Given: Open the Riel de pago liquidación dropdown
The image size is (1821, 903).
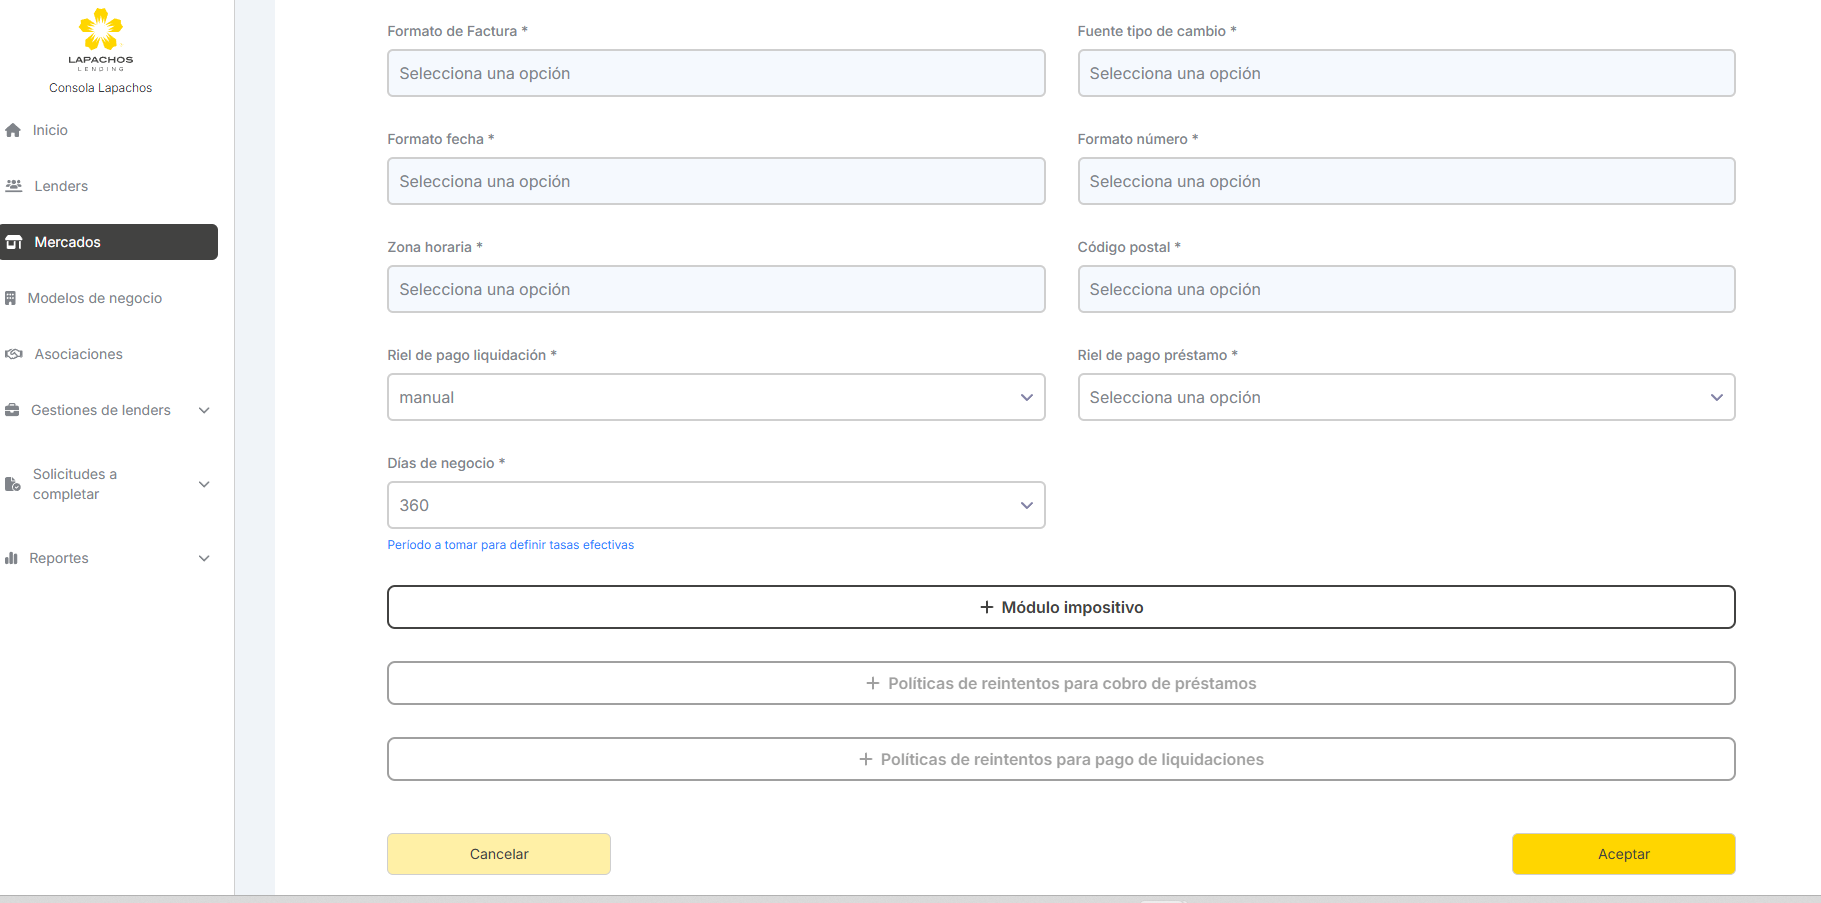Looking at the screenshot, I should (715, 397).
